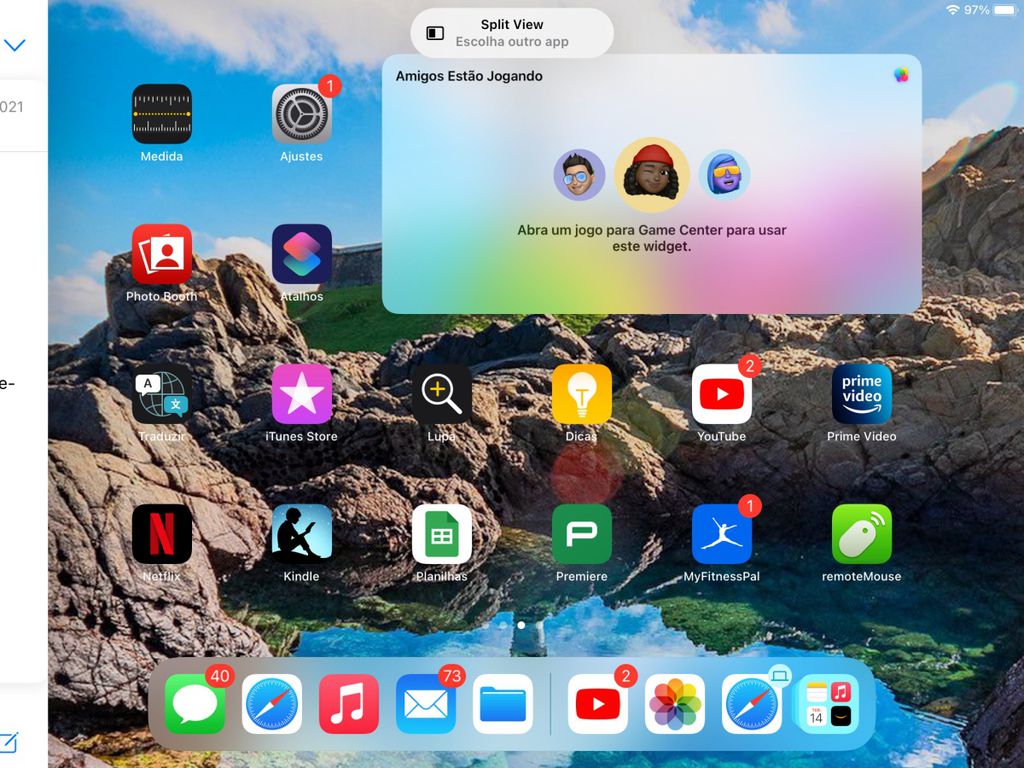Open the Lupa magnifier app
This screenshot has width=1024, height=768.
coord(441,394)
